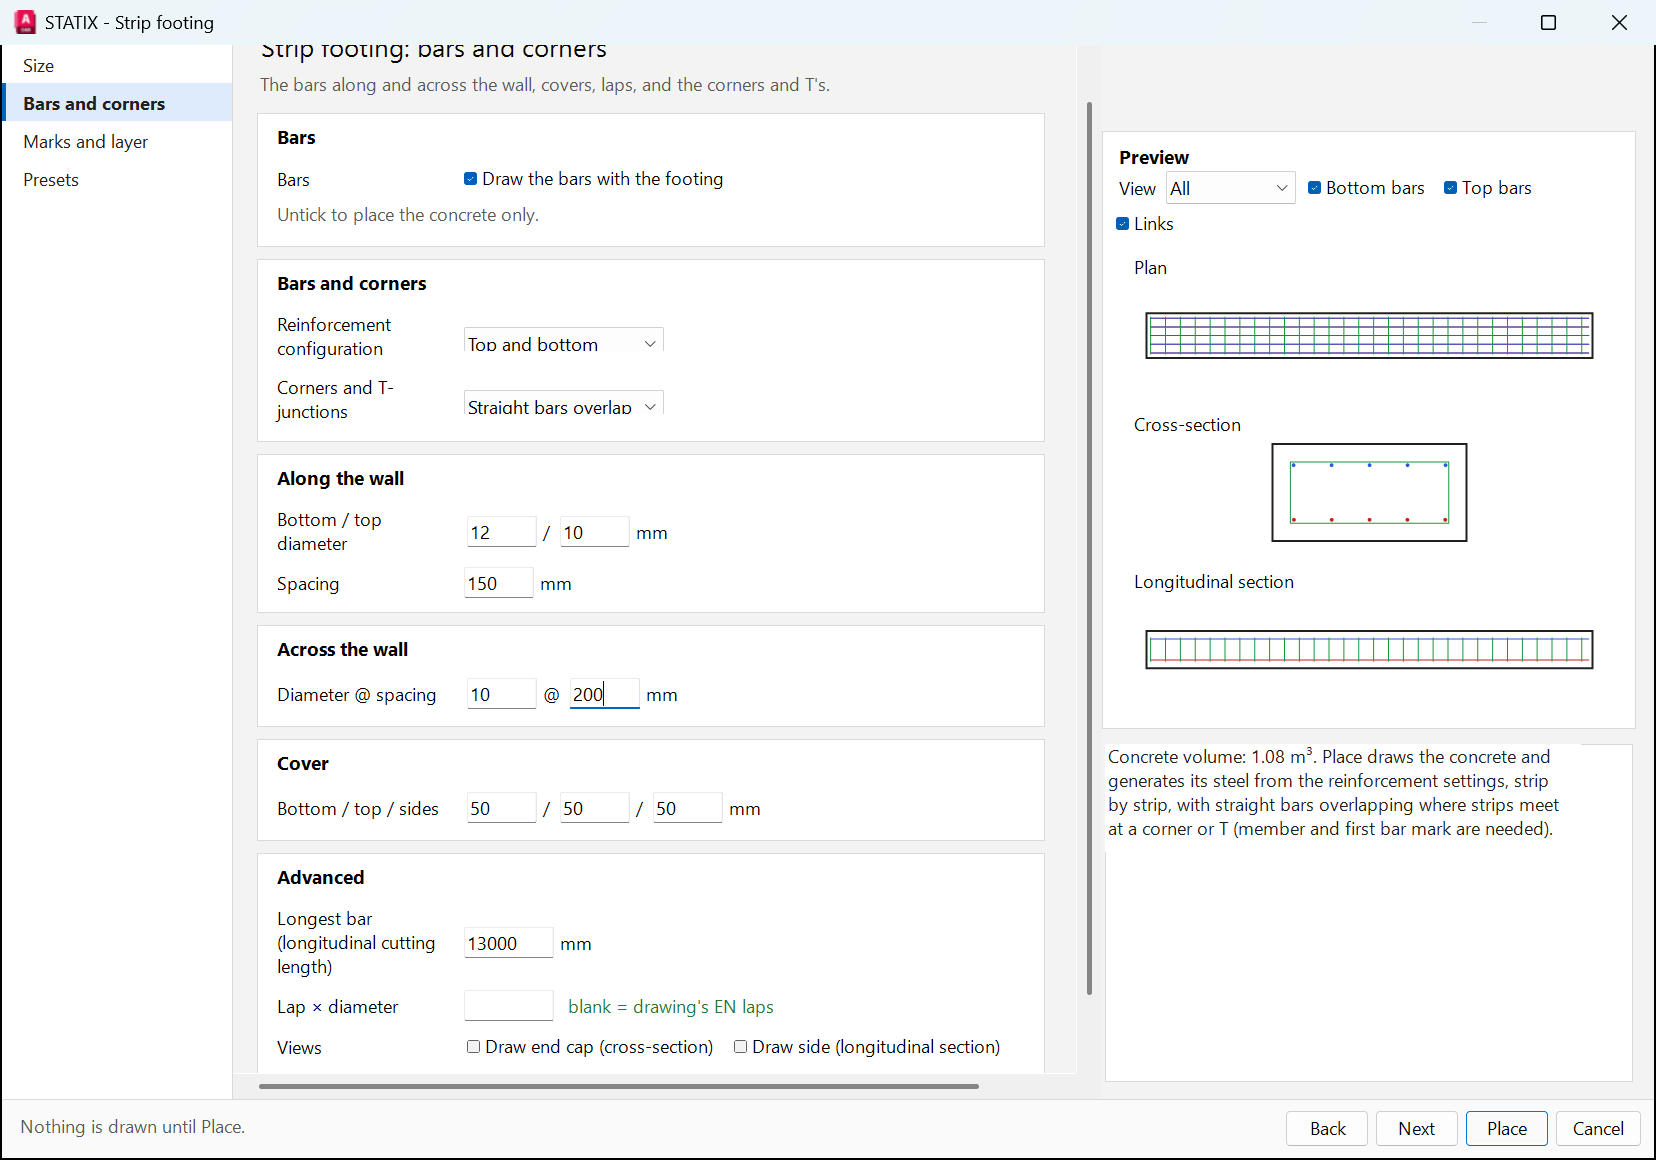Click the Longest bar length field
Viewport: 1656px width, 1160px height.
pos(508,943)
